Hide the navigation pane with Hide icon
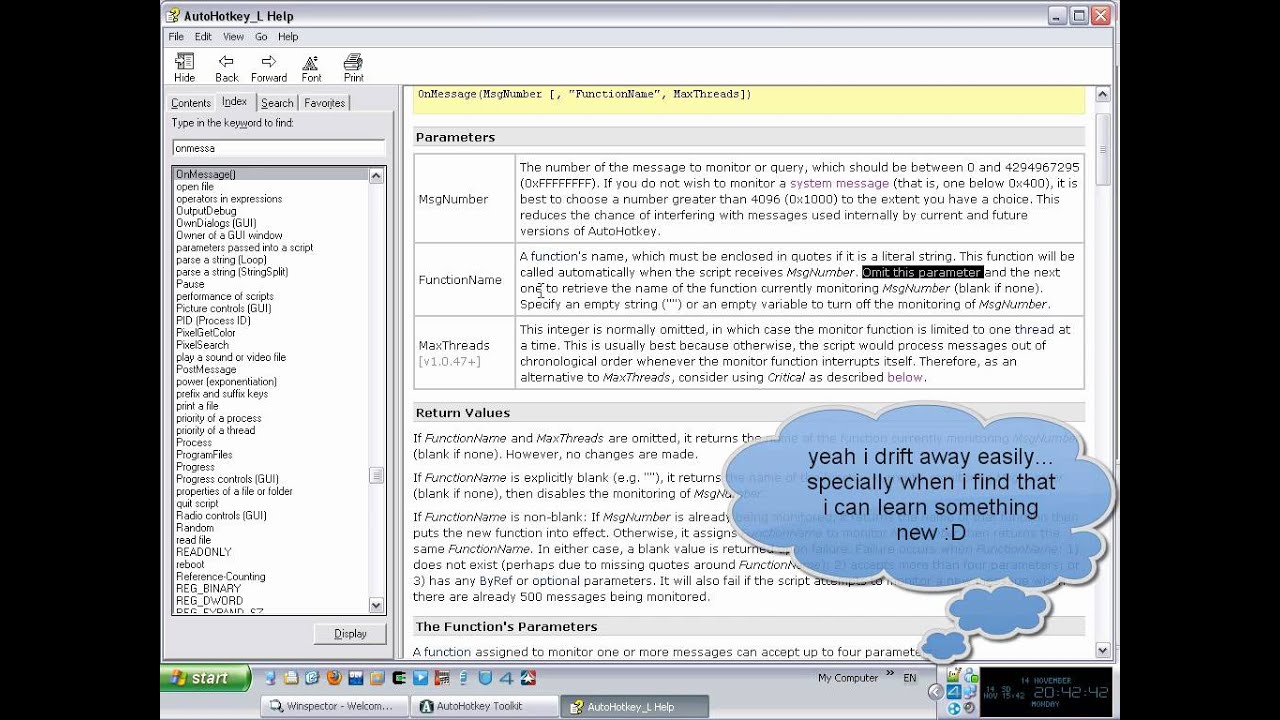The height and width of the screenshot is (720, 1280). [x=185, y=68]
